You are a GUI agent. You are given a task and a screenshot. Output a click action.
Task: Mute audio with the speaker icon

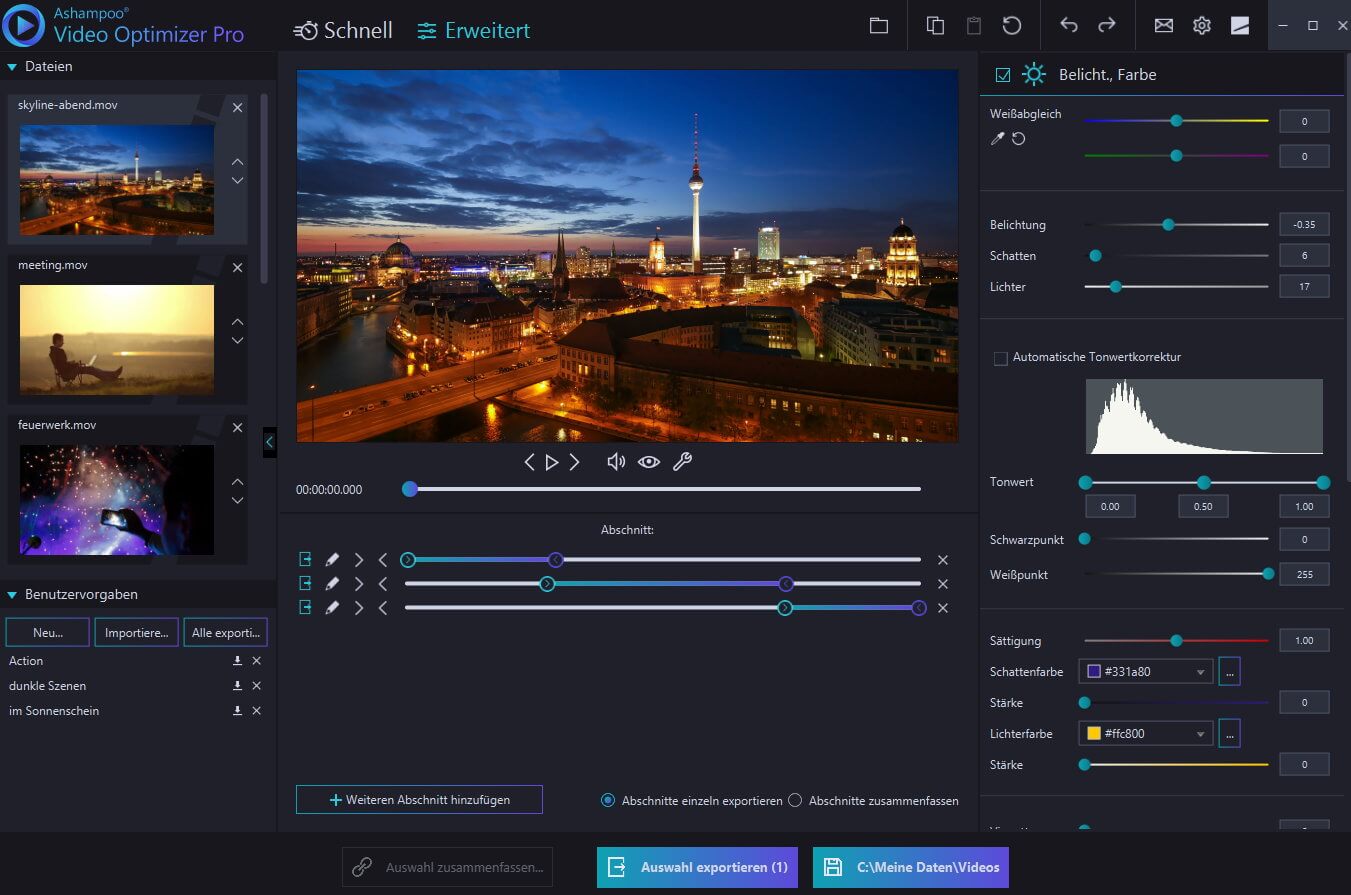pos(616,462)
